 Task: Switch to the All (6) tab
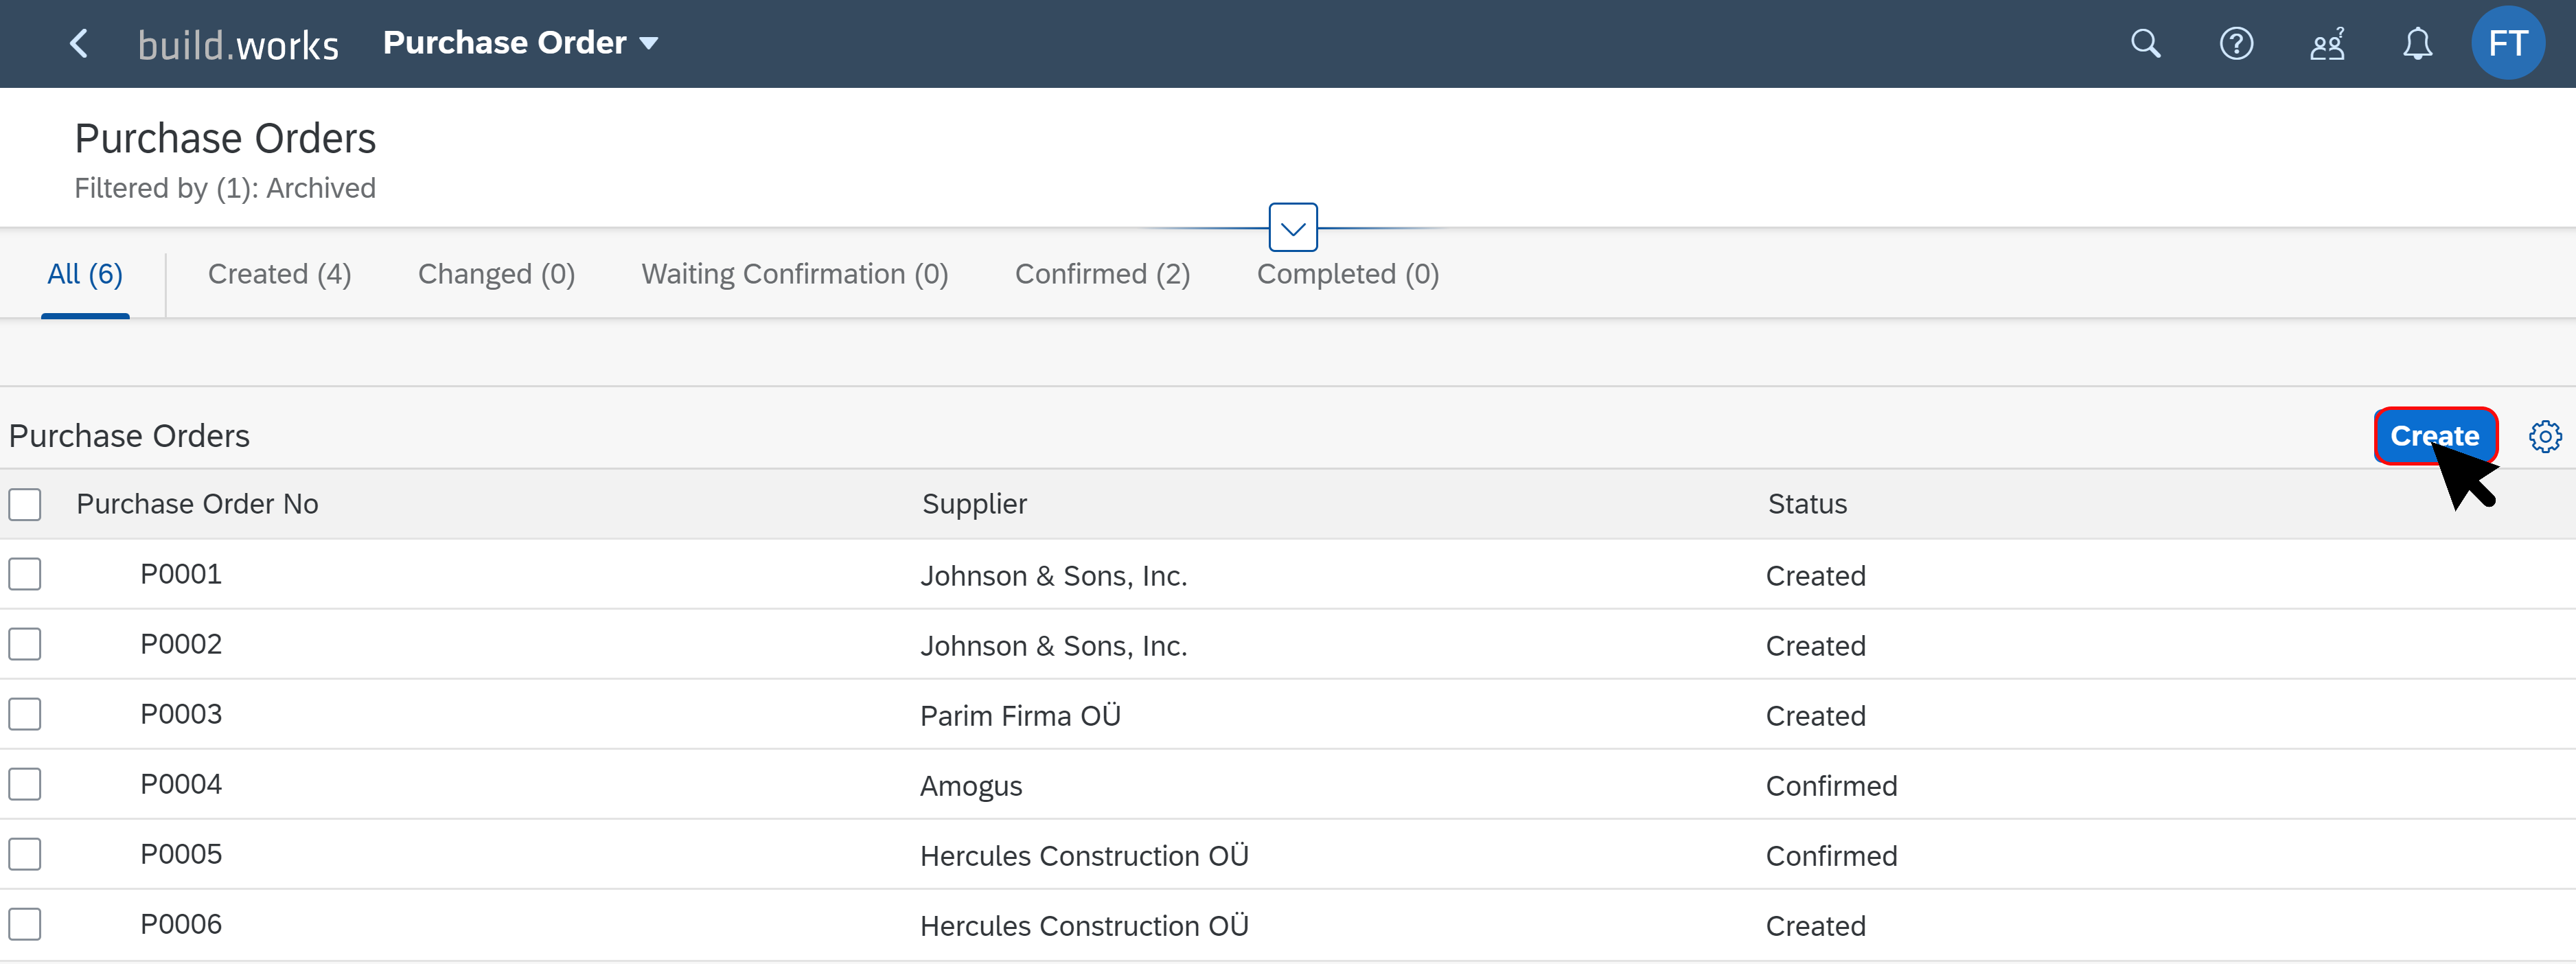pos(85,274)
